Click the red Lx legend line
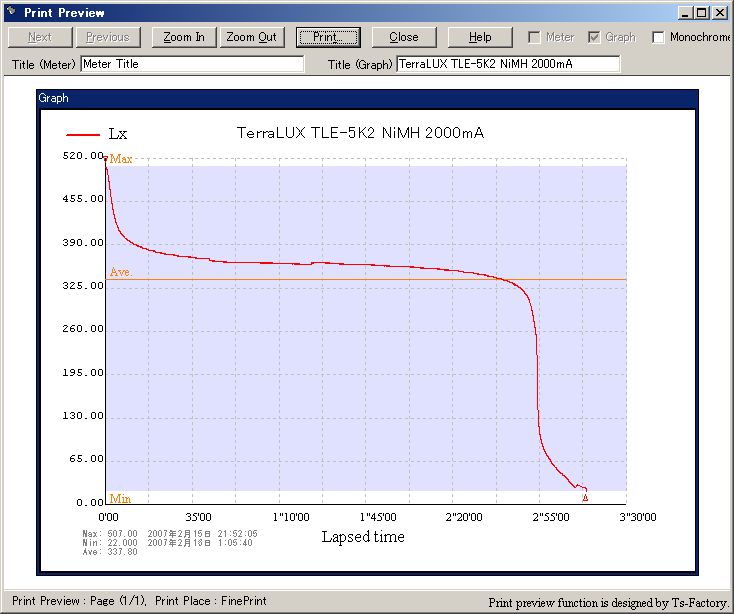Screen dimensions: 734x614 83,135
